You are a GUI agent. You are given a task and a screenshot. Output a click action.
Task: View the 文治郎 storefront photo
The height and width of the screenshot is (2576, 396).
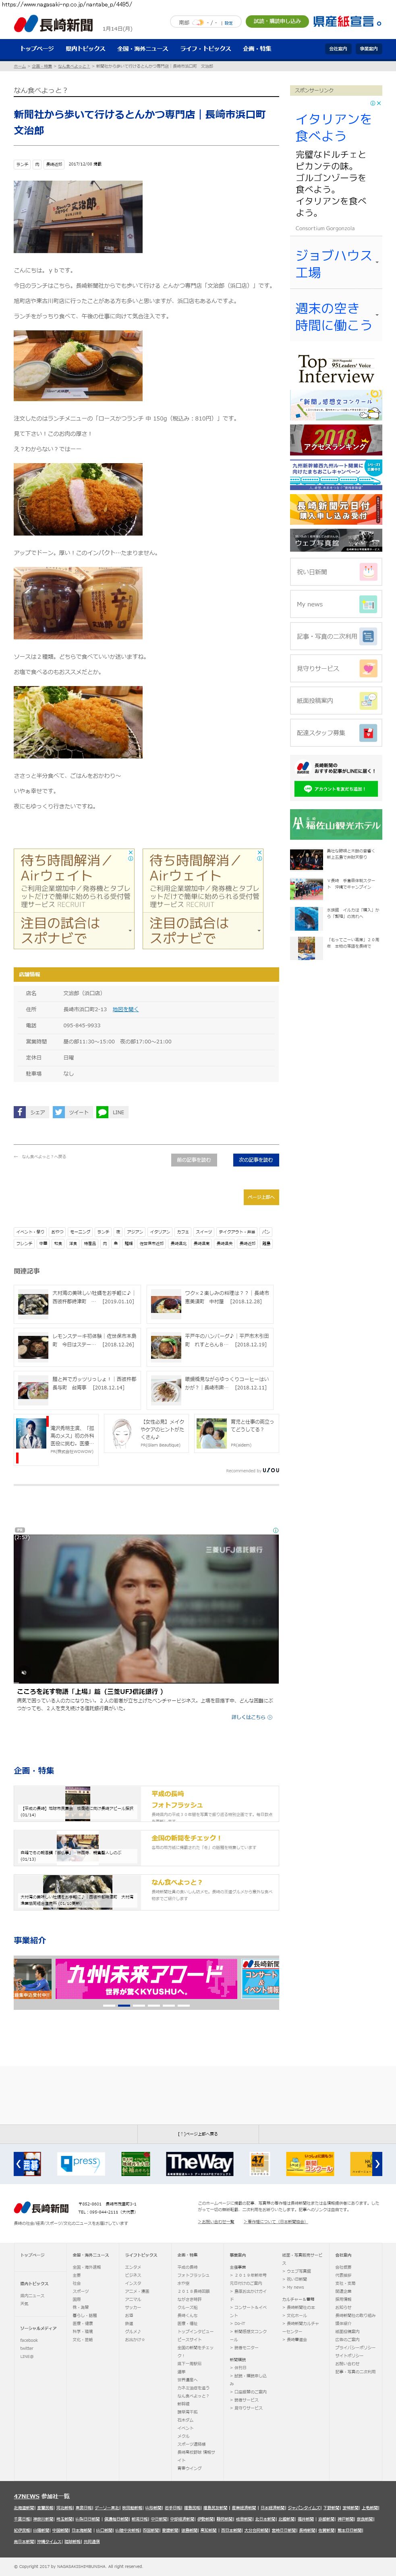[x=78, y=217]
